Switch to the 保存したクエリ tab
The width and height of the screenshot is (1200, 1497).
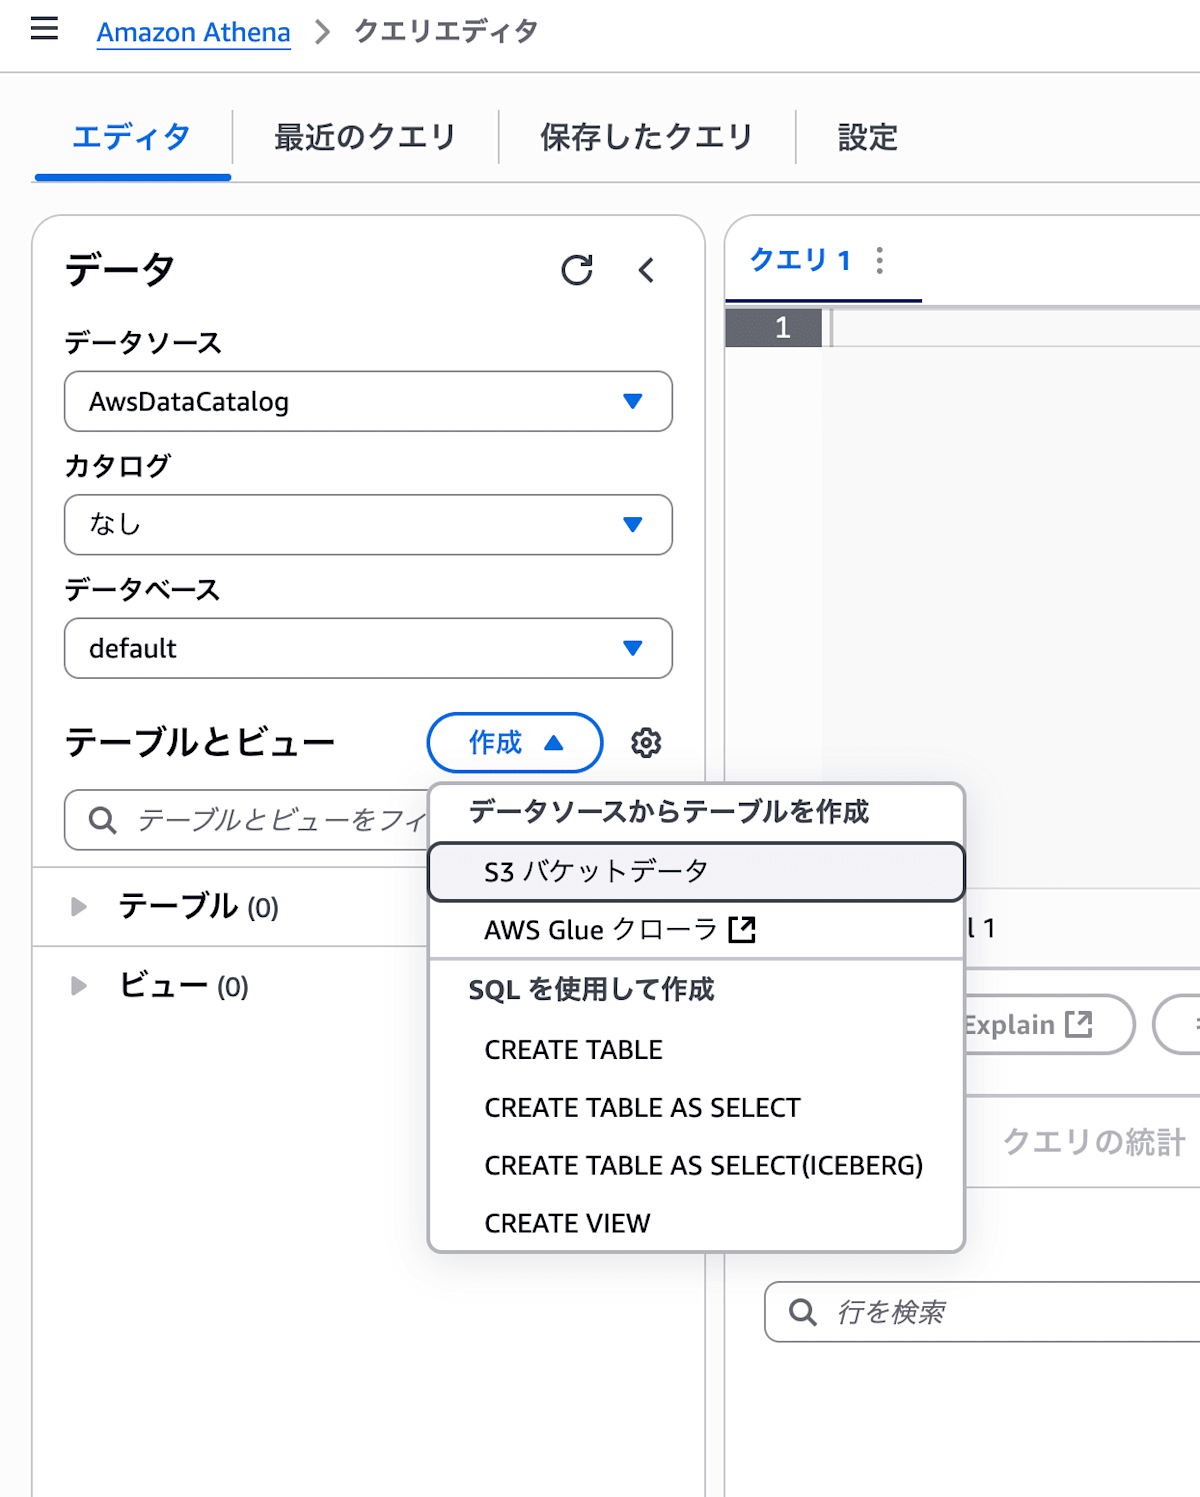coord(646,137)
